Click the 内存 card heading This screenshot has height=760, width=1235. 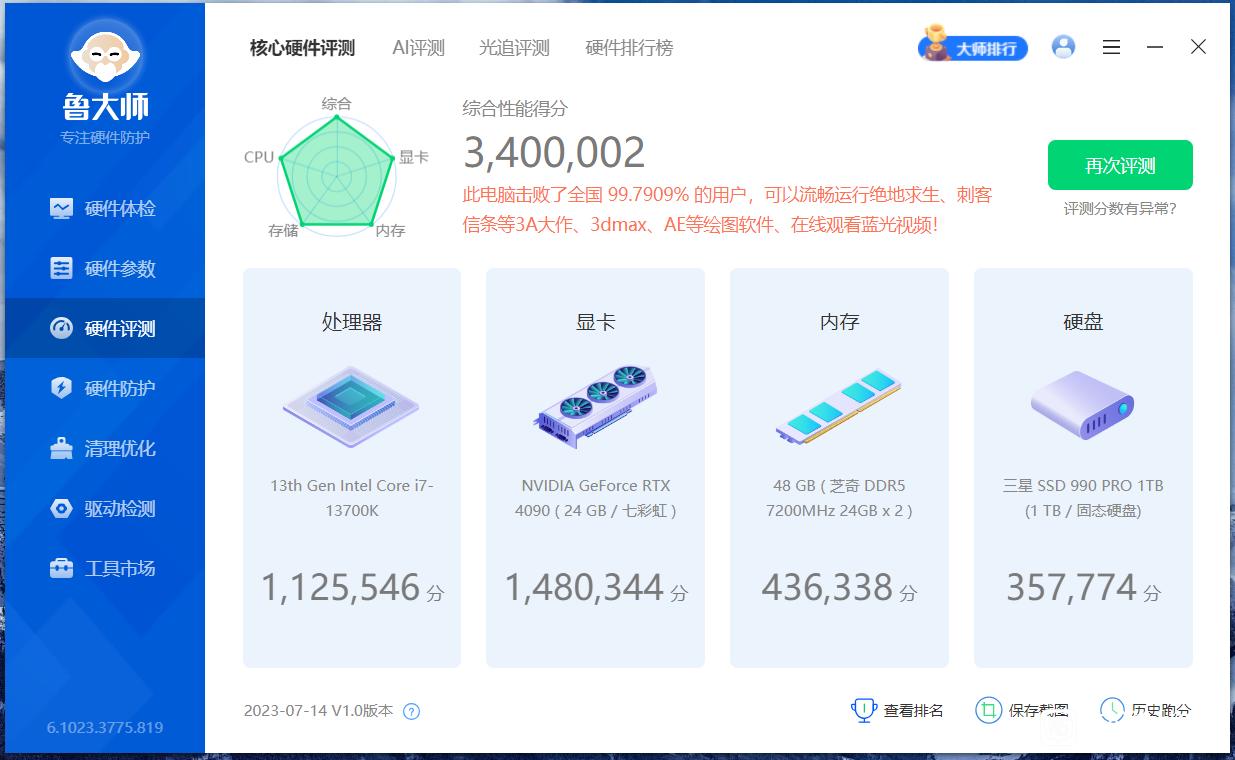pos(838,322)
